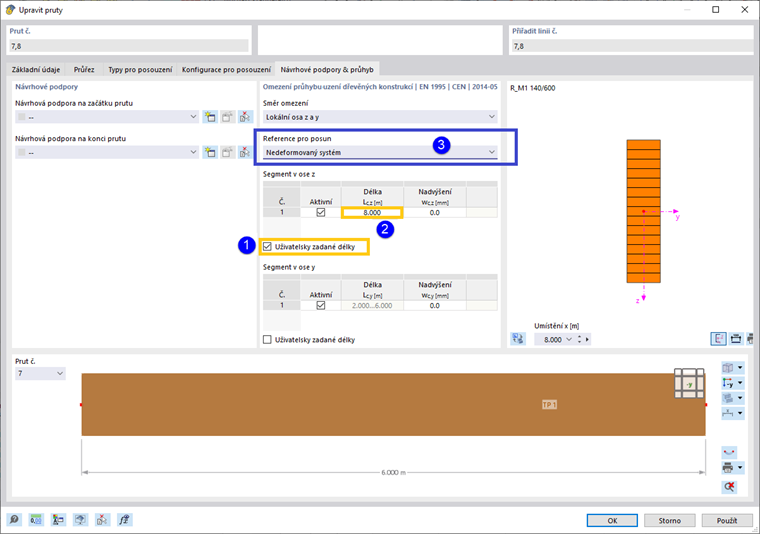
Task: Open the Typy pro posouzení tab
Action: (140, 69)
